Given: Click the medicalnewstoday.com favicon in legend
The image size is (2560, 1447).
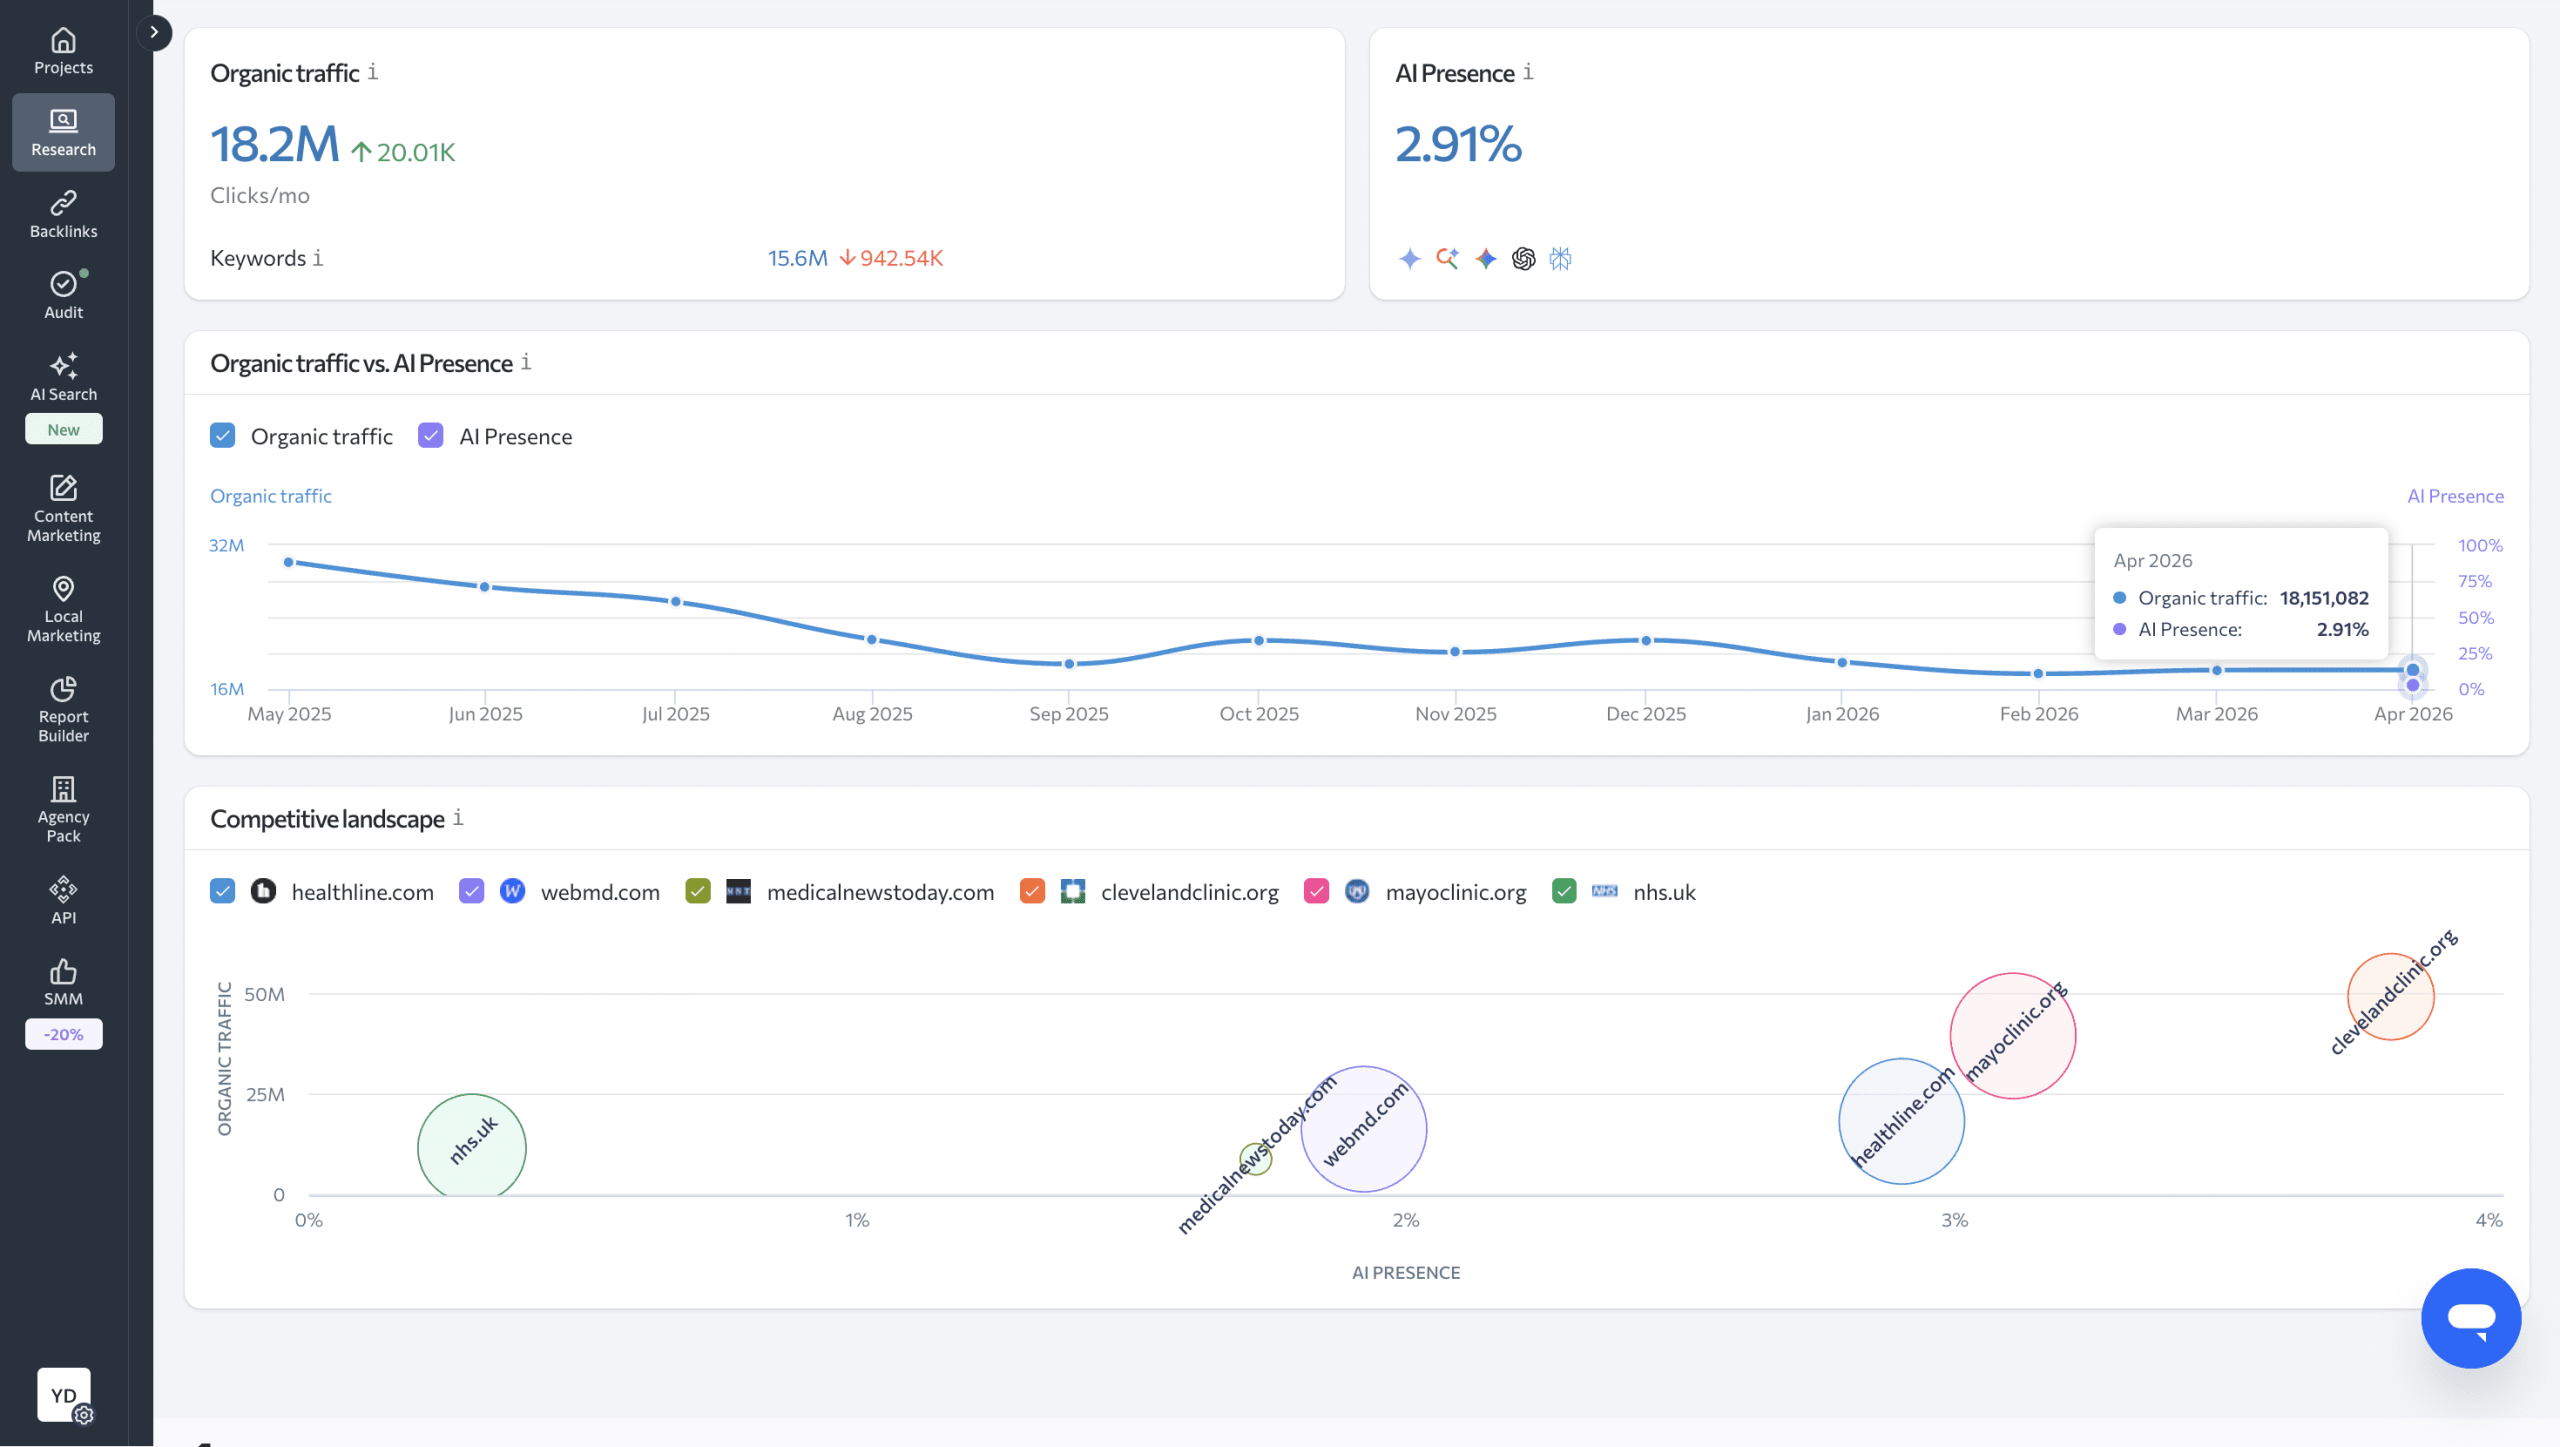Looking at the screenshot, I should pyautogui.click(x=738, y=891).
